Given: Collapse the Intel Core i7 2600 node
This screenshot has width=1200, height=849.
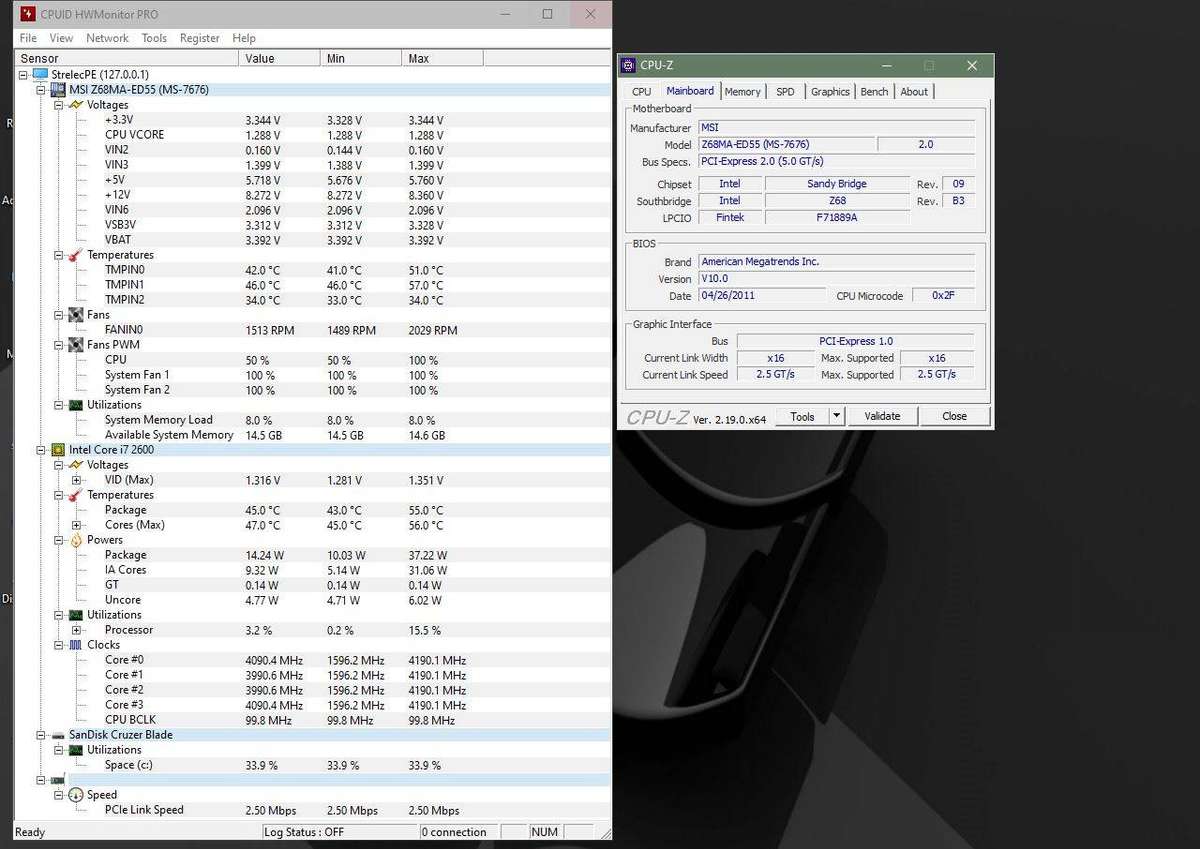Looking at the screenshot, I should (x=41, y=450).
